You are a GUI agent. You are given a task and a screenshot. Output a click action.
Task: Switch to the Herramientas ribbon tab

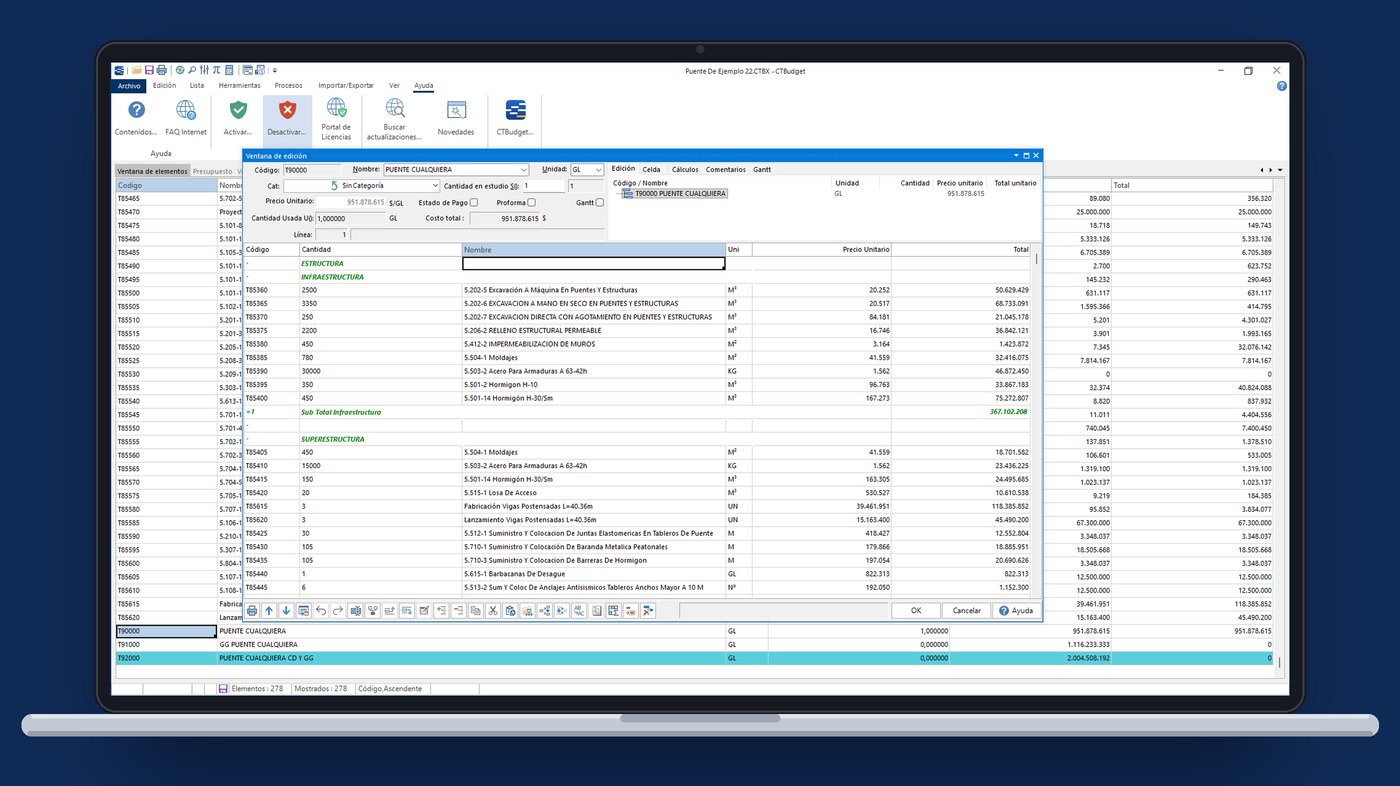pos(239,86)
